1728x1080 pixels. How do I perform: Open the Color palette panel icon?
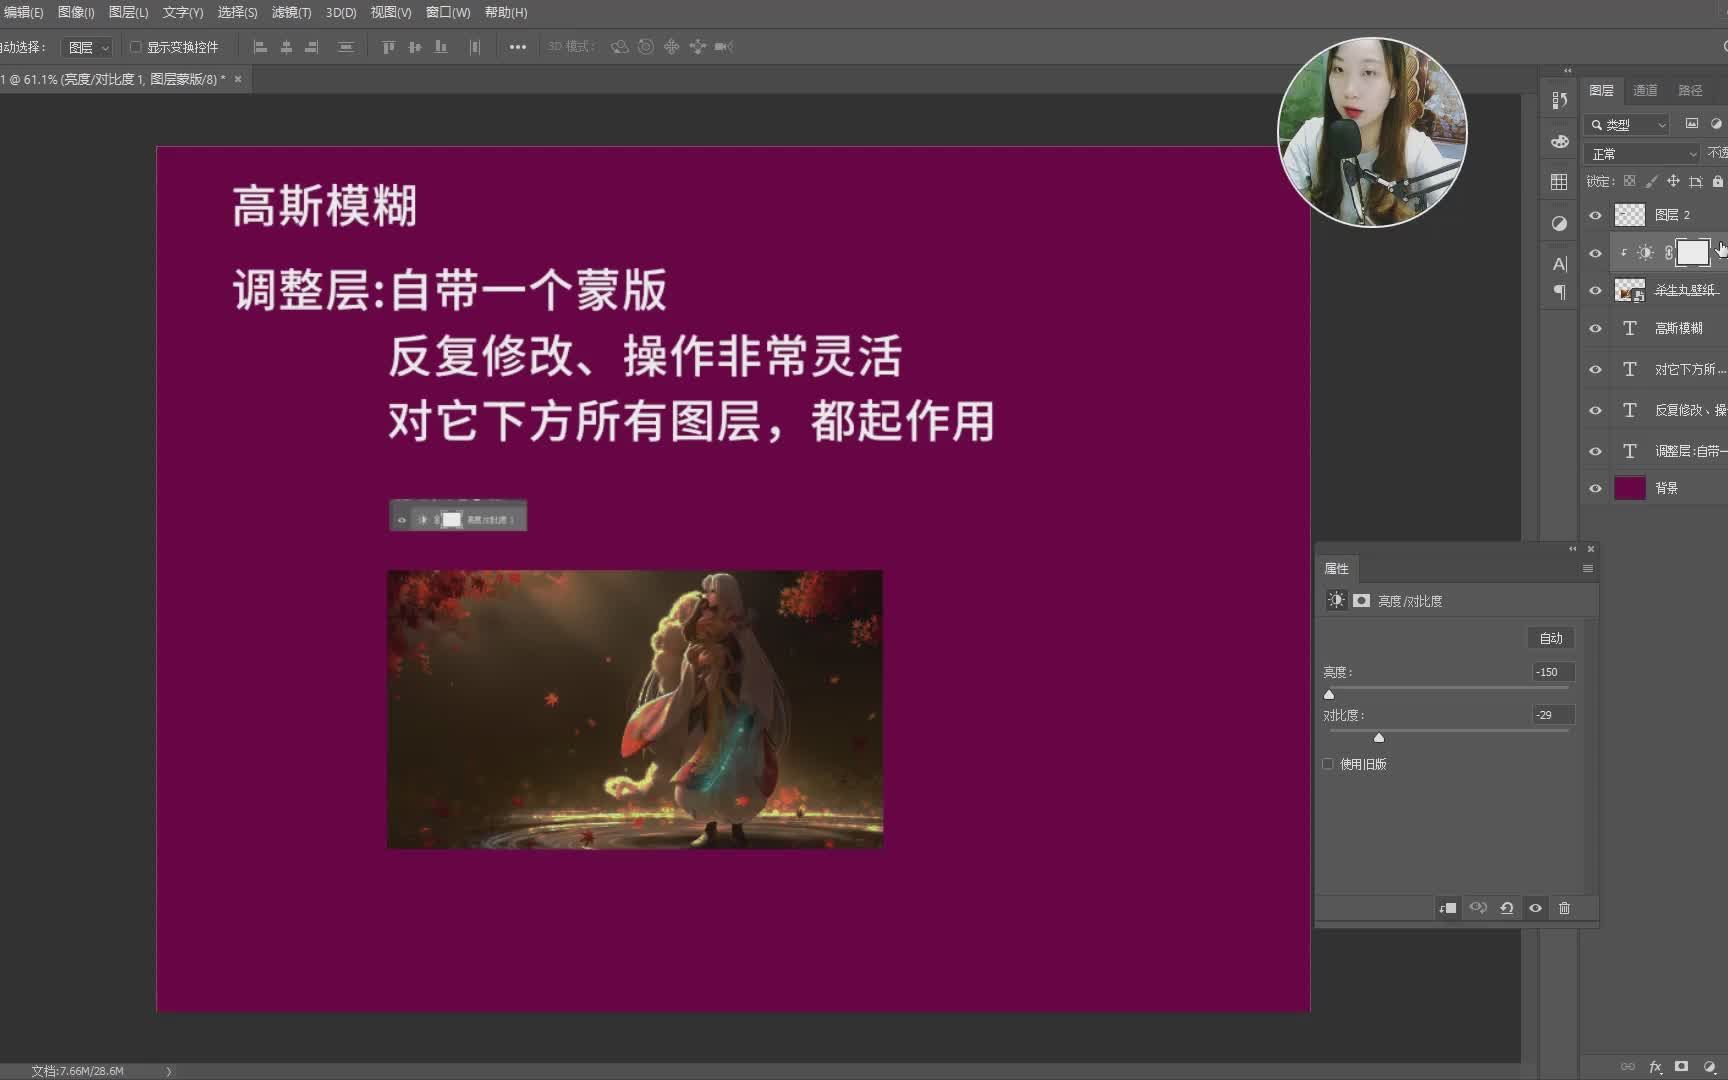click(x=1559, y=141)
